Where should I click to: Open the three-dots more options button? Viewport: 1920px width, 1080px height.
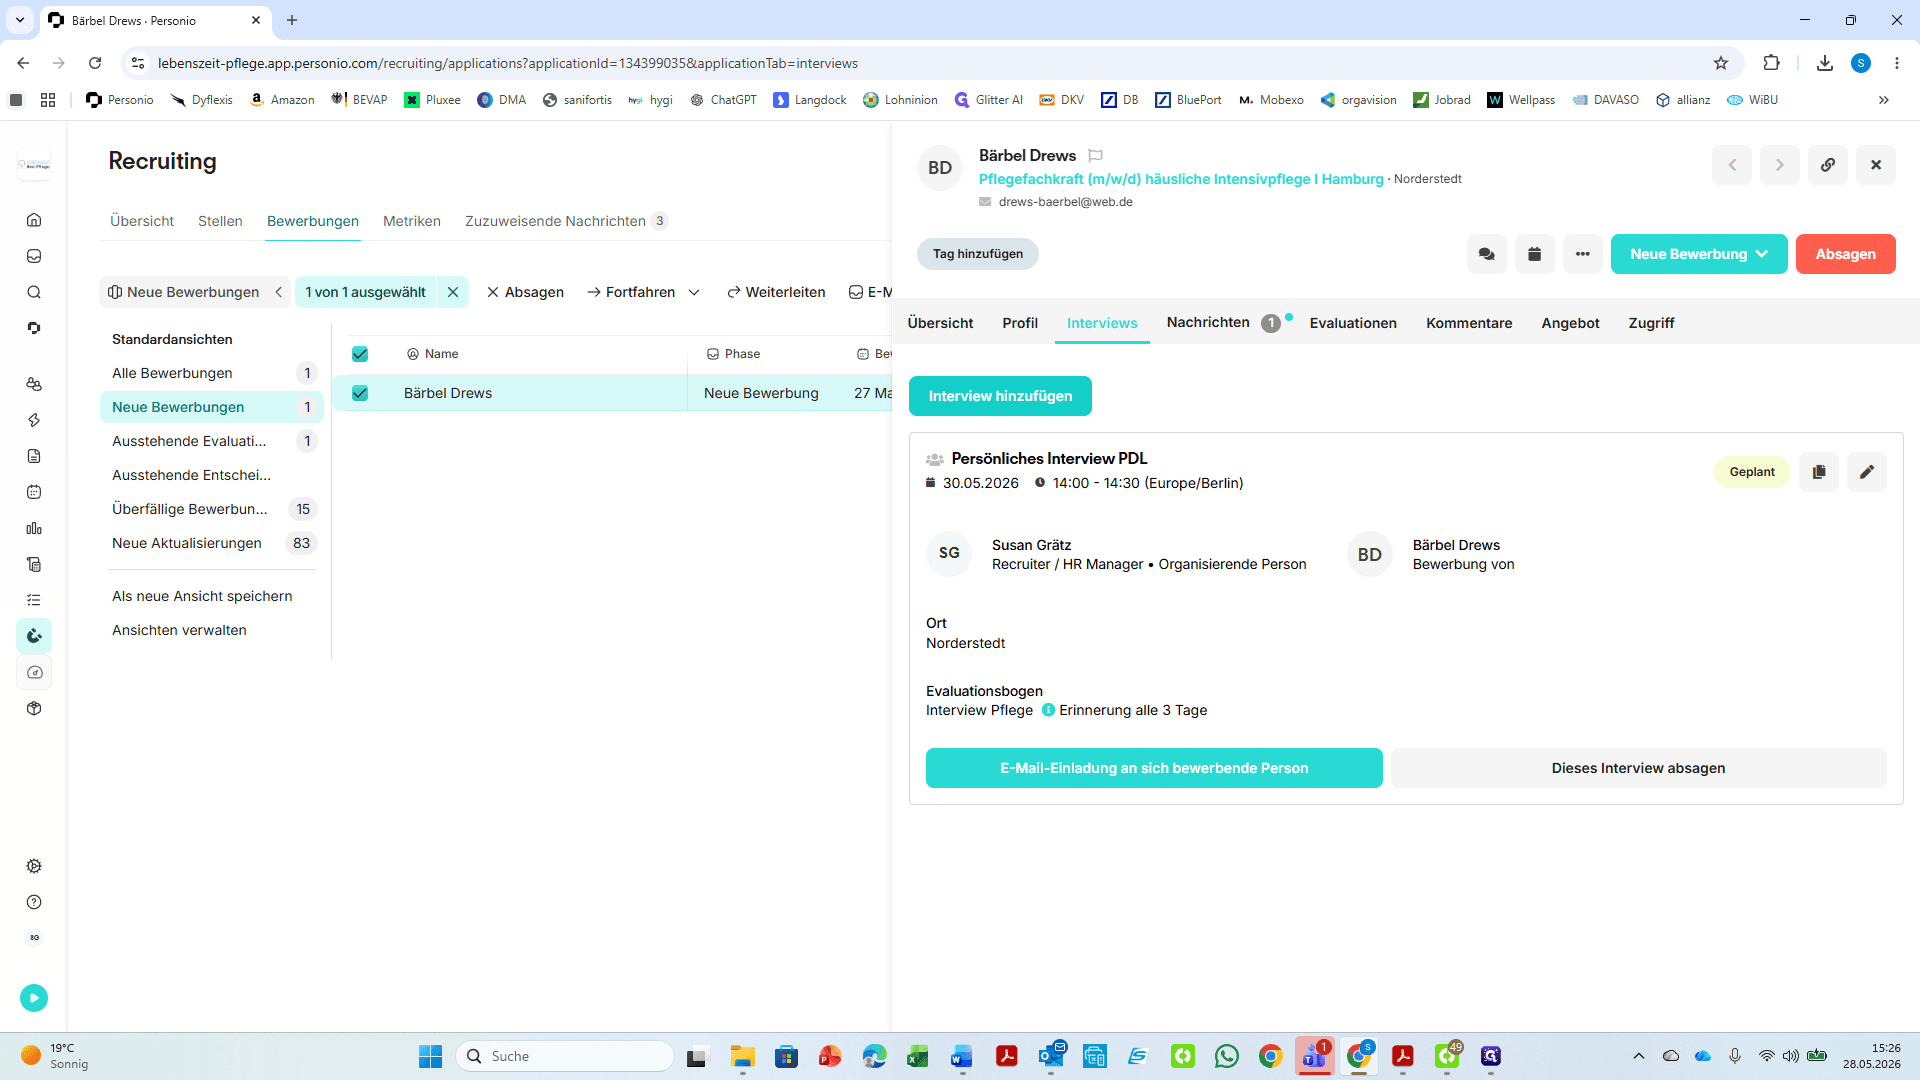tap(1583, 254)
